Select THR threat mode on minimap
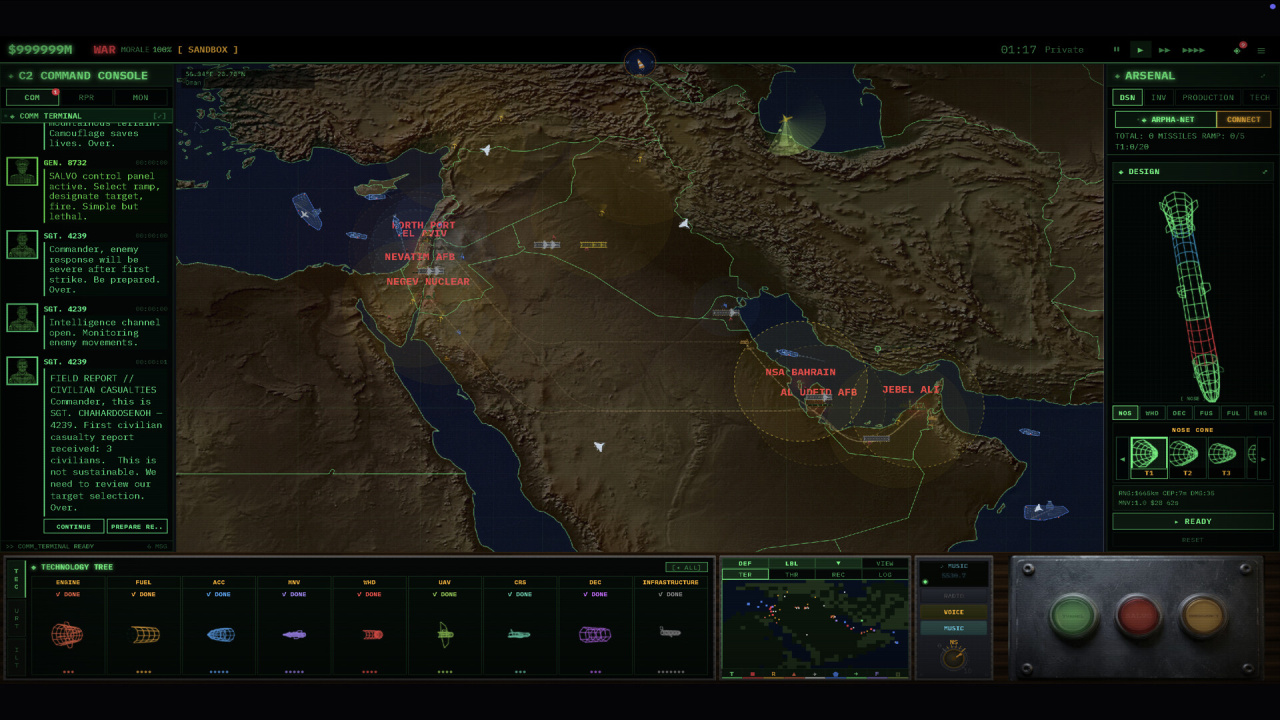Screen dimensions: 1280x720 pos(791,575)
